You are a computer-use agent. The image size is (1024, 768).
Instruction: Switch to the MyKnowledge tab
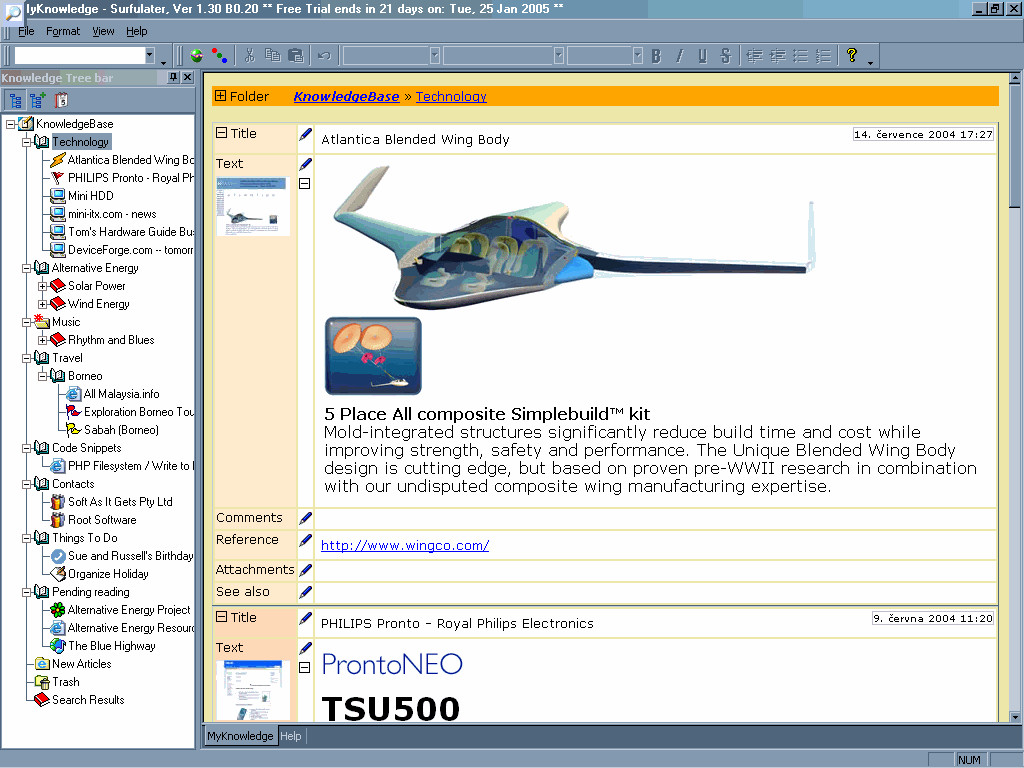click(240, 736)
